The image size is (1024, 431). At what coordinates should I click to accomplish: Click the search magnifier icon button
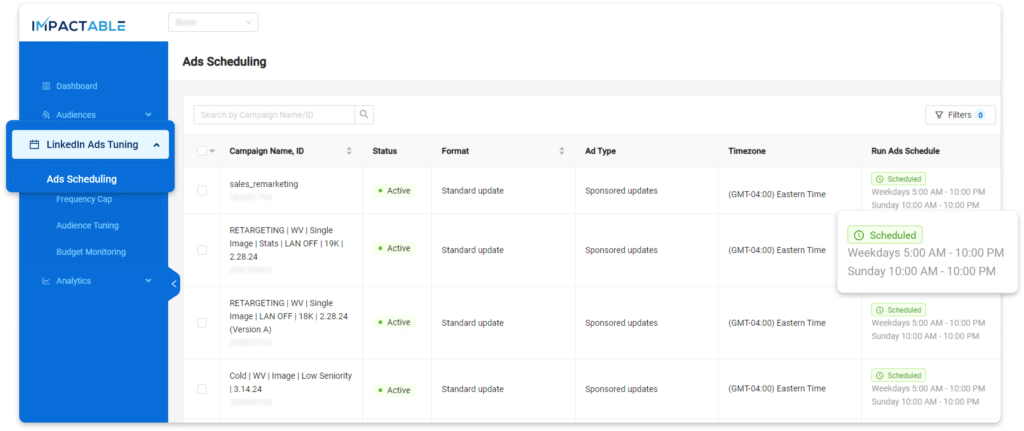point(365,115)
